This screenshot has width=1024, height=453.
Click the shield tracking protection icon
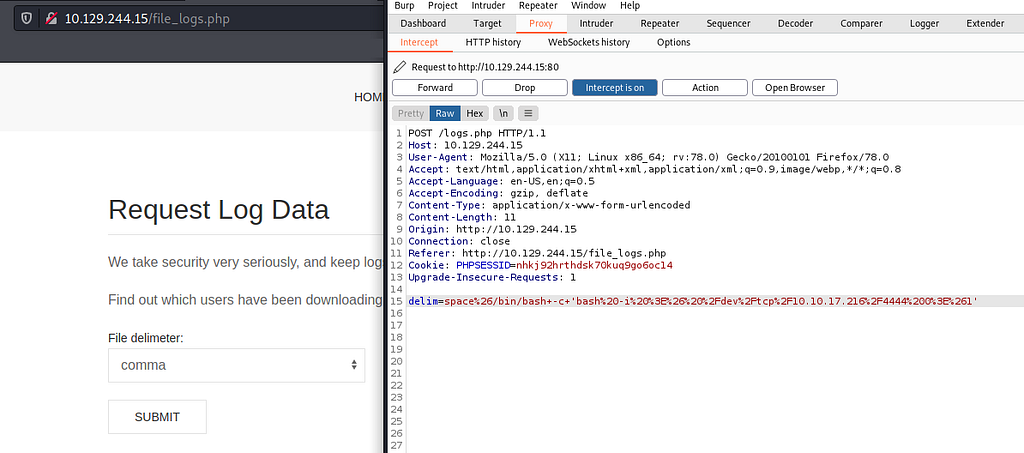[27, 19]
